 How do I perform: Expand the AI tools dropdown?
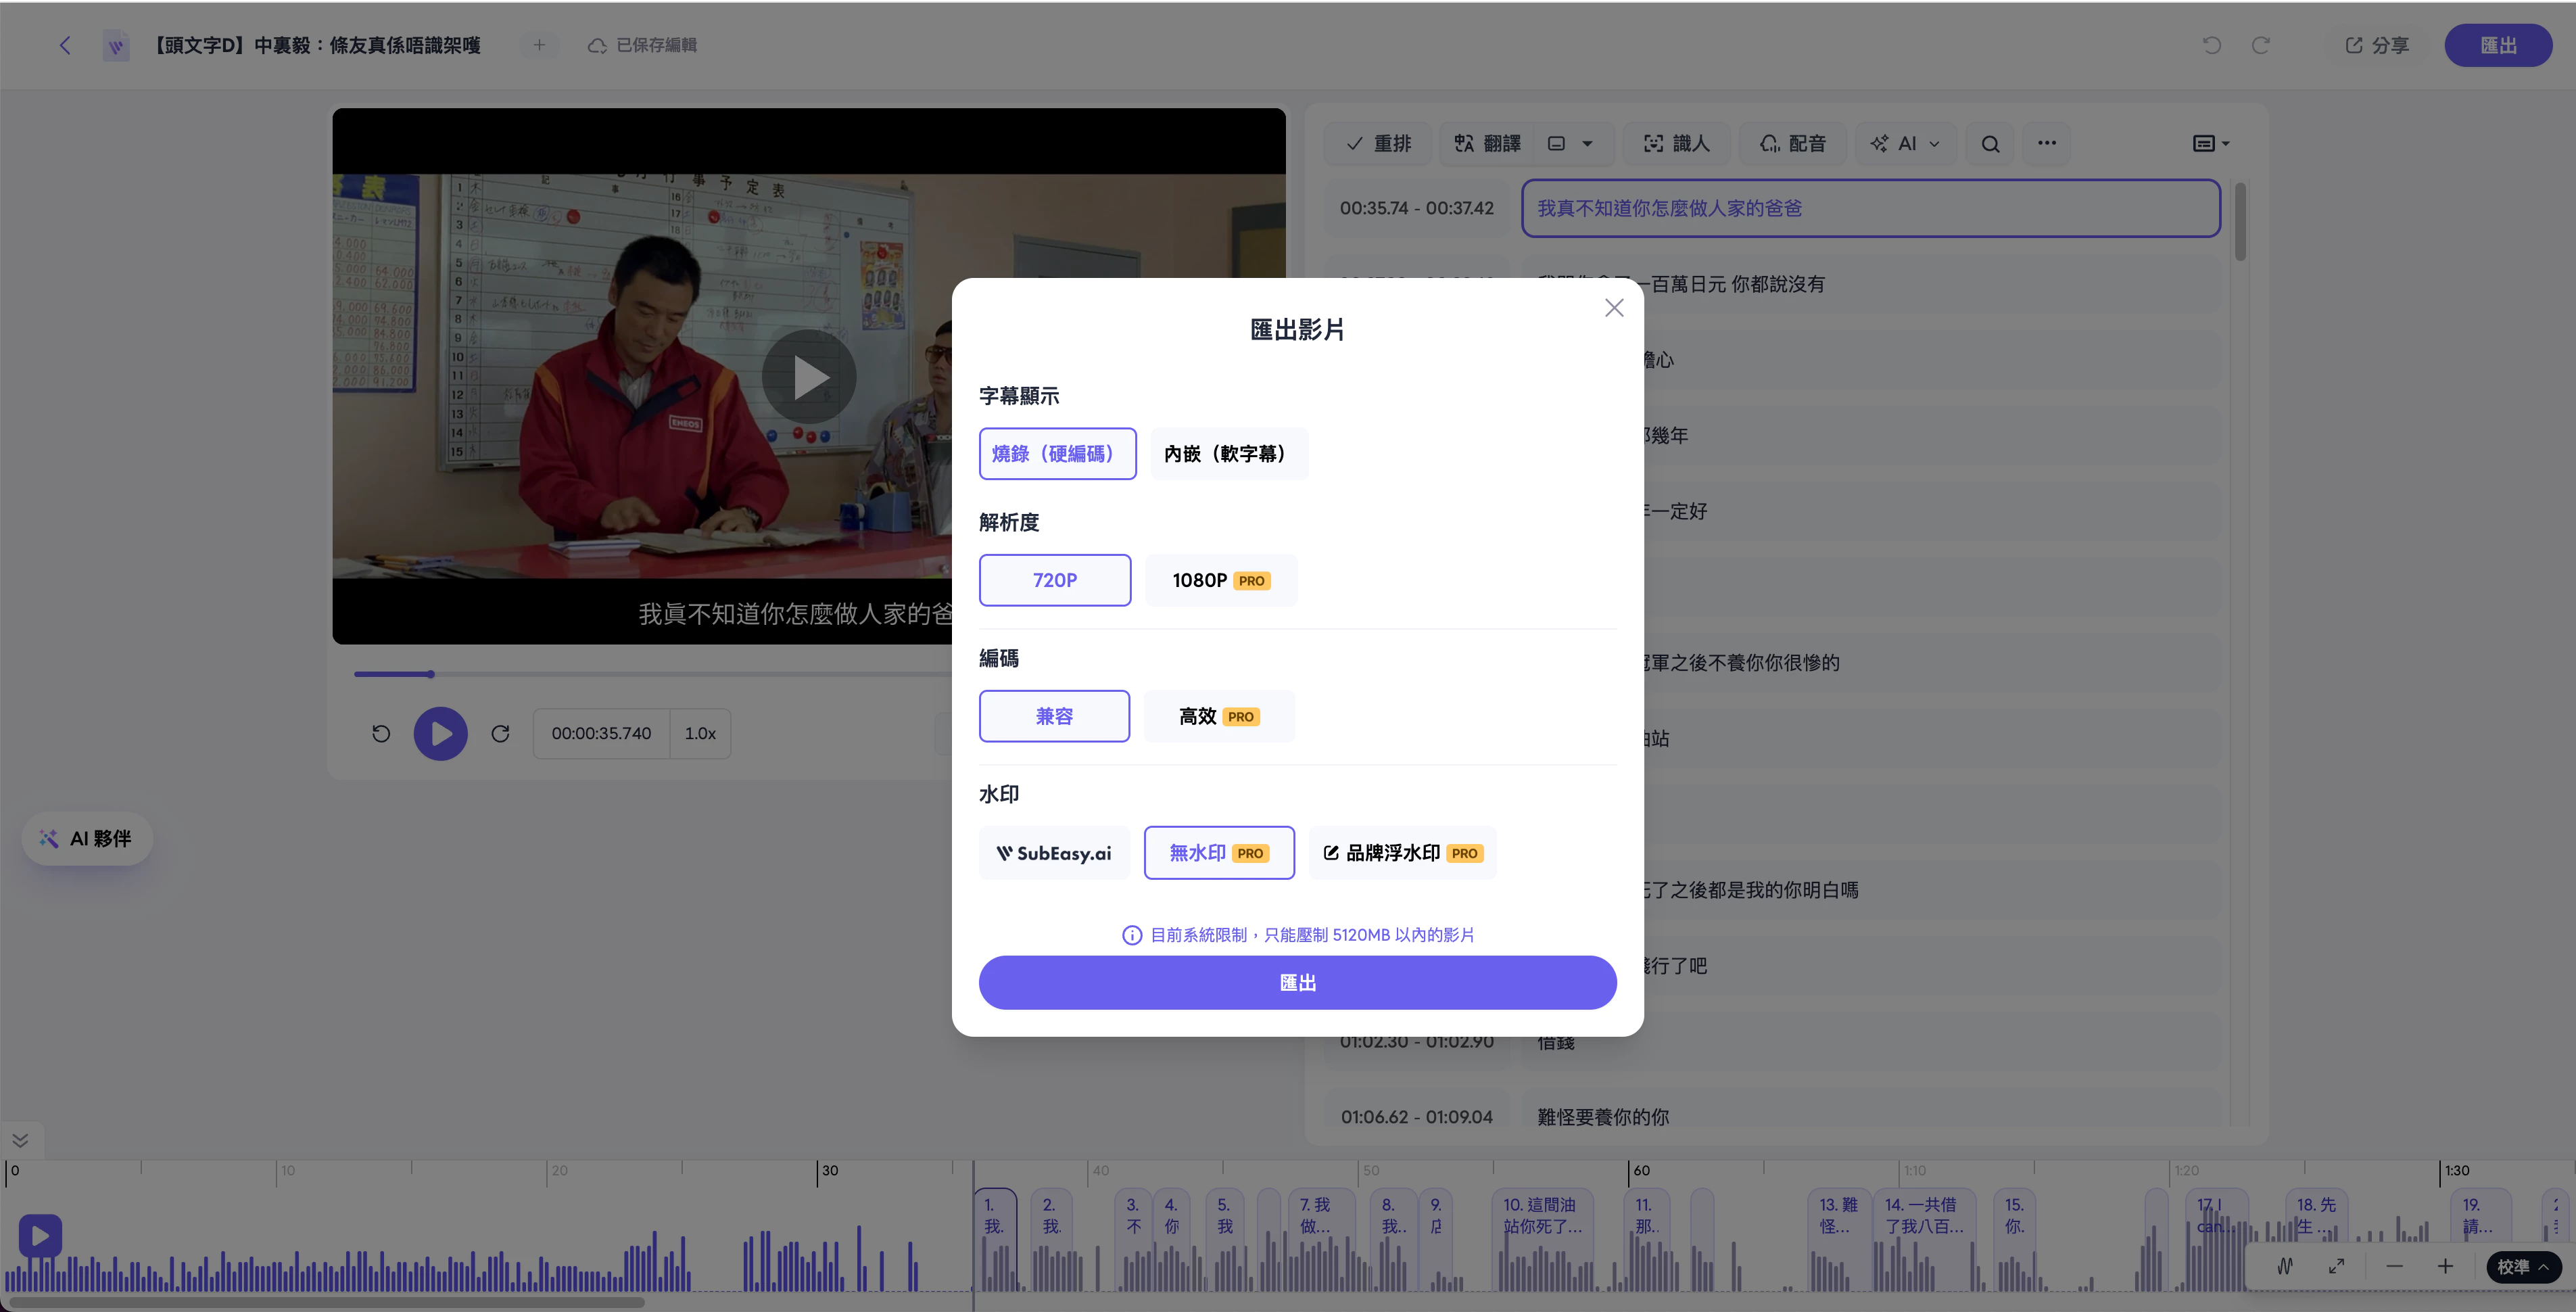1905,143
